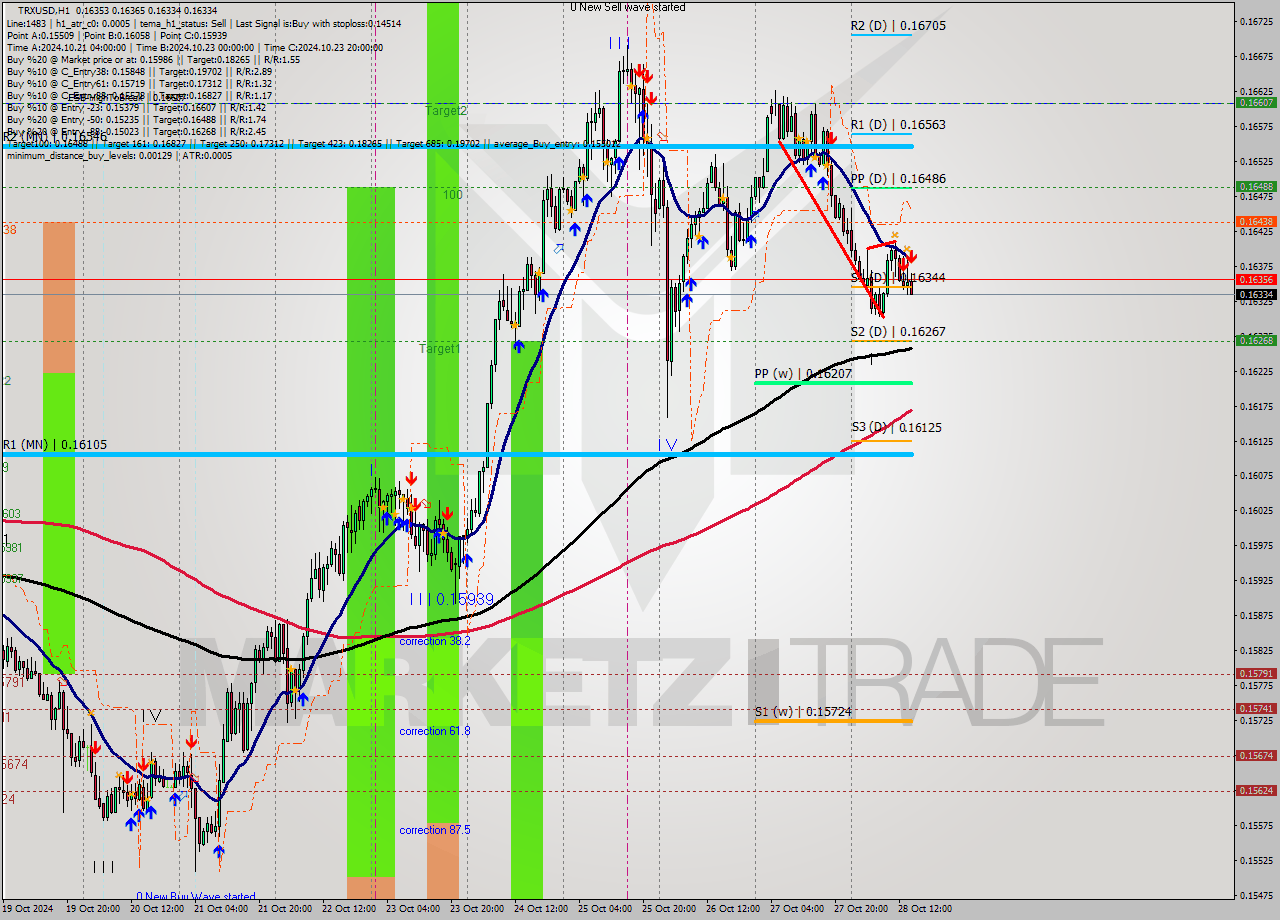Click the 'R1 (MN) | 0.16105' label
The height and width of the screenshot is (920, 1280).
54,445
